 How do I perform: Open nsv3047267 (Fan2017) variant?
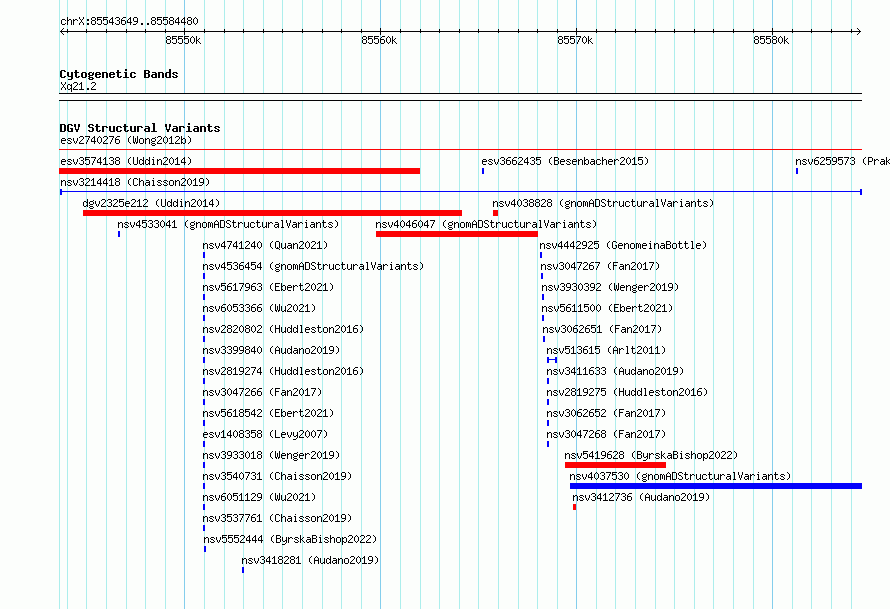600,266
